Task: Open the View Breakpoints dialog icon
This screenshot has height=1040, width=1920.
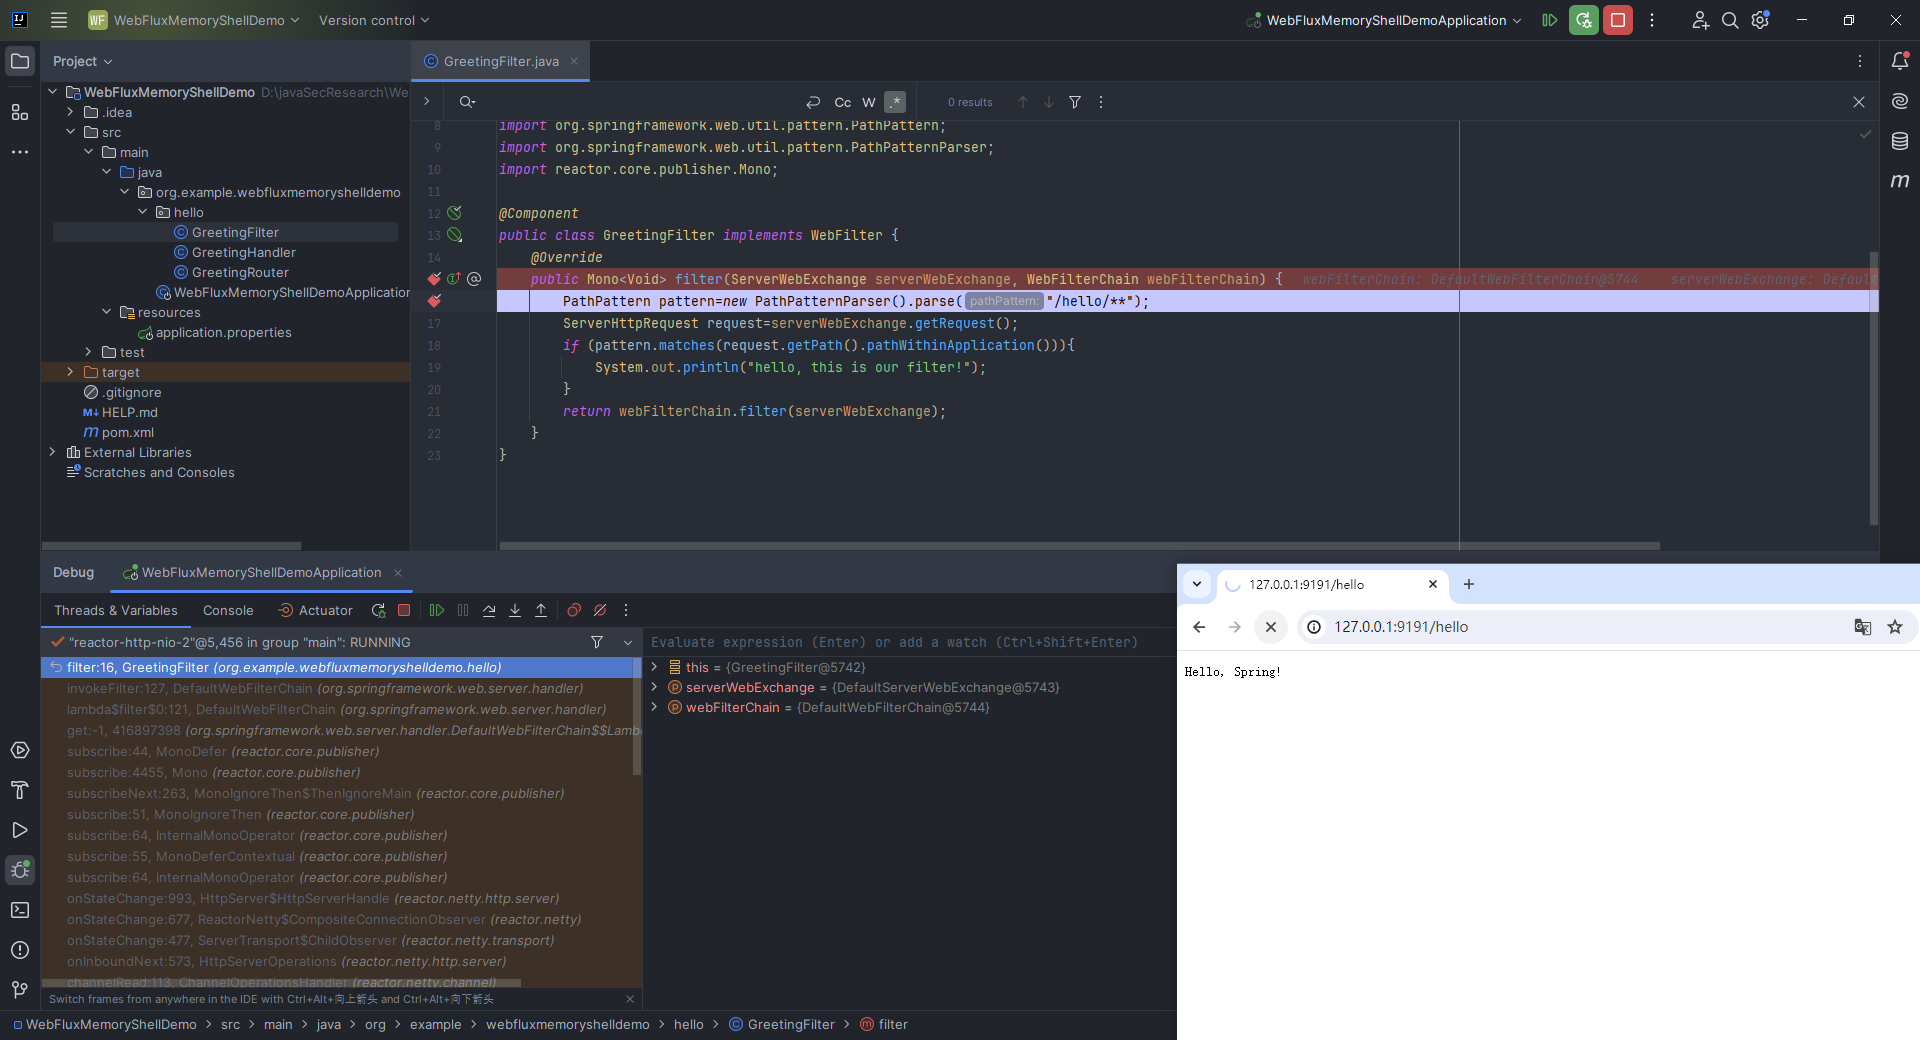Action: pos(574,610)
